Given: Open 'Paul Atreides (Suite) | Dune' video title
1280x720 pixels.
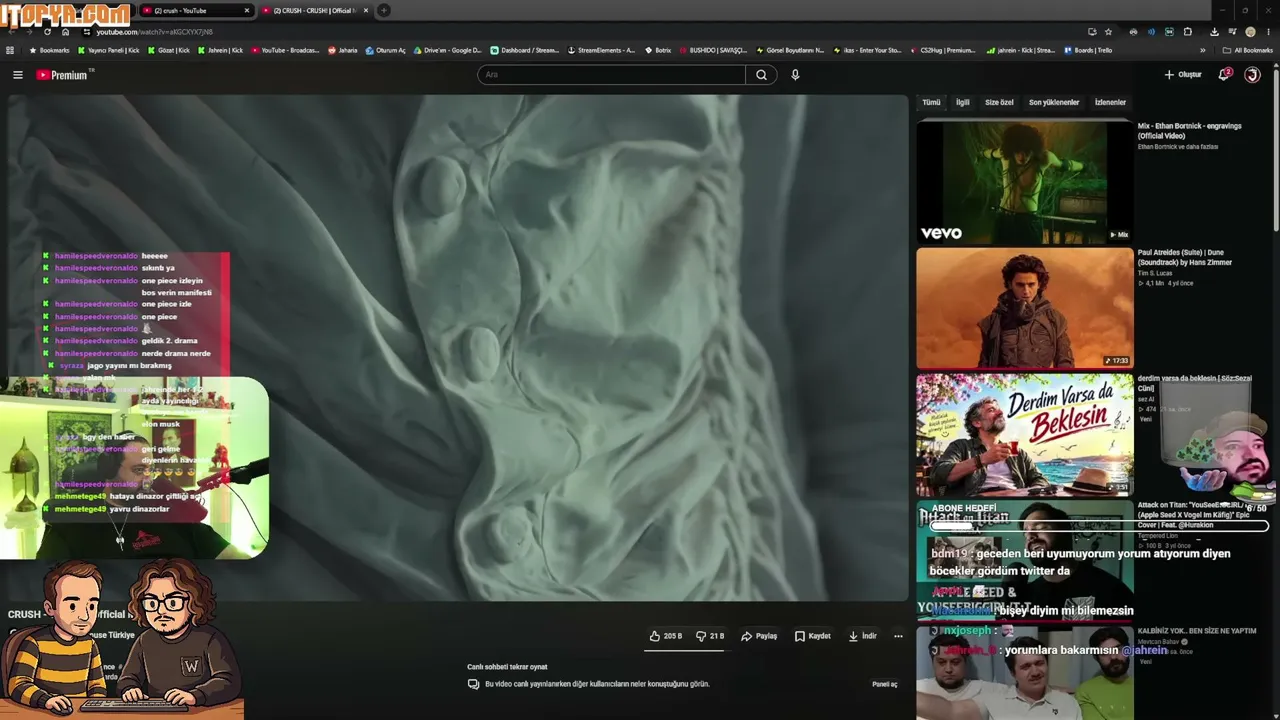Looking at the screenshot, I should click(1185, 258).
